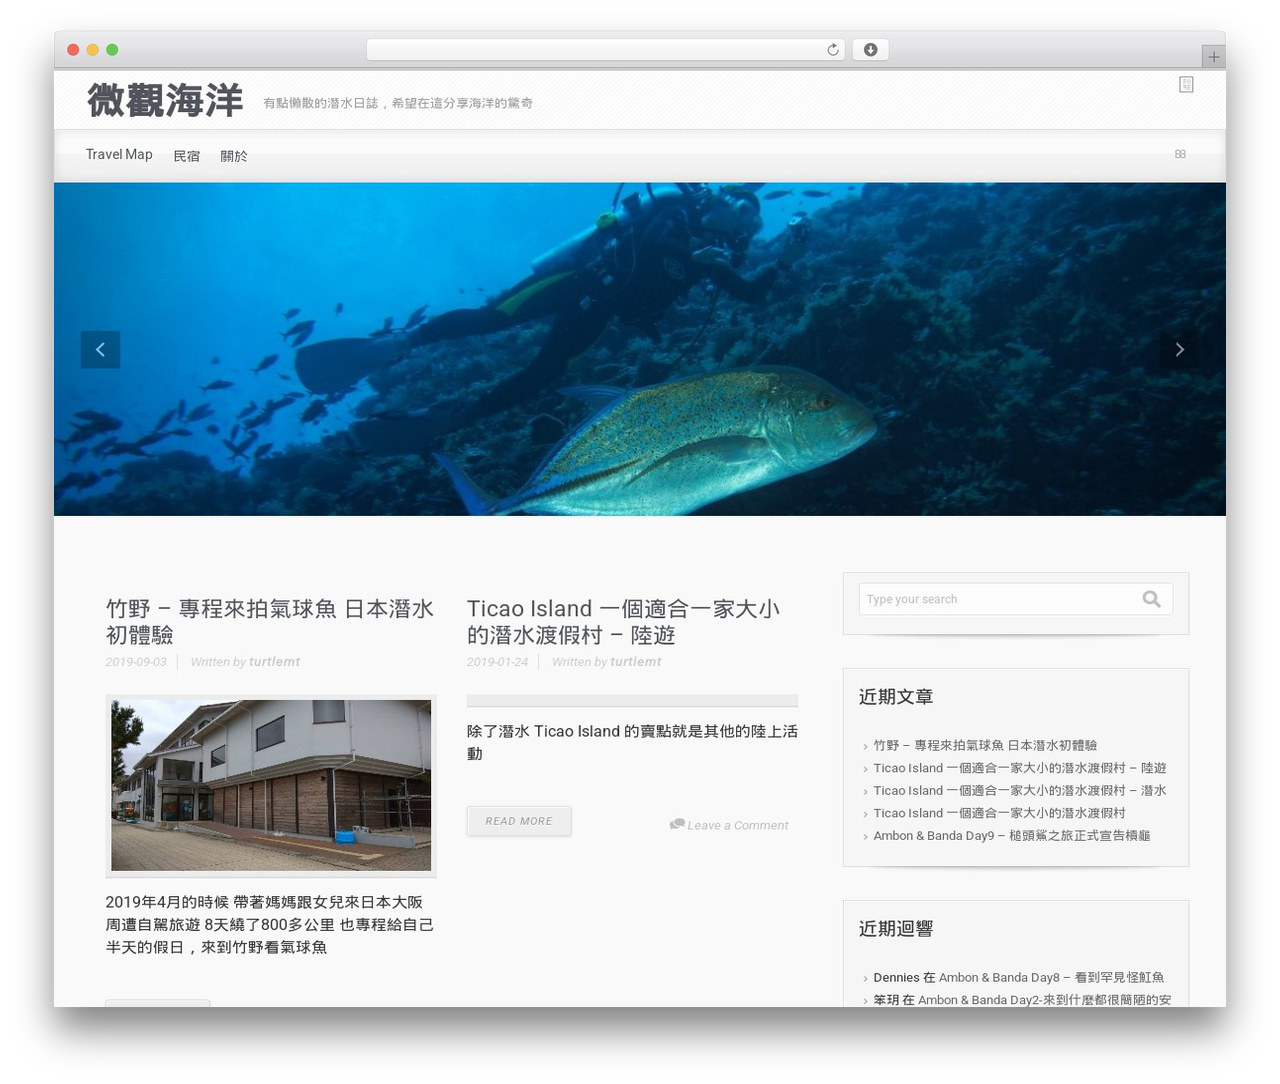Click date 2019-09-03 under first post
Screen dimensions: 1280x1084
pos(136,662)
